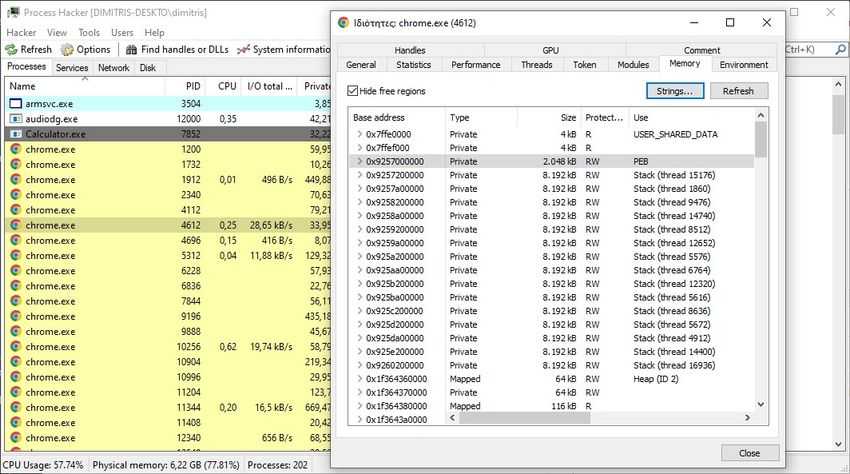Open the Handles tab in properties
Viewport: 850px width, 474px height.
point(410,50)
